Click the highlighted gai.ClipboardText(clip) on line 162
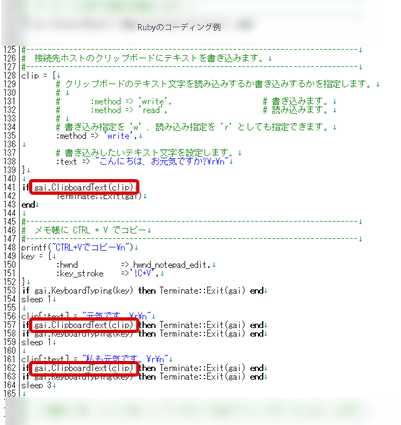This screenshot has height=425, width=401. coord(84,368)
